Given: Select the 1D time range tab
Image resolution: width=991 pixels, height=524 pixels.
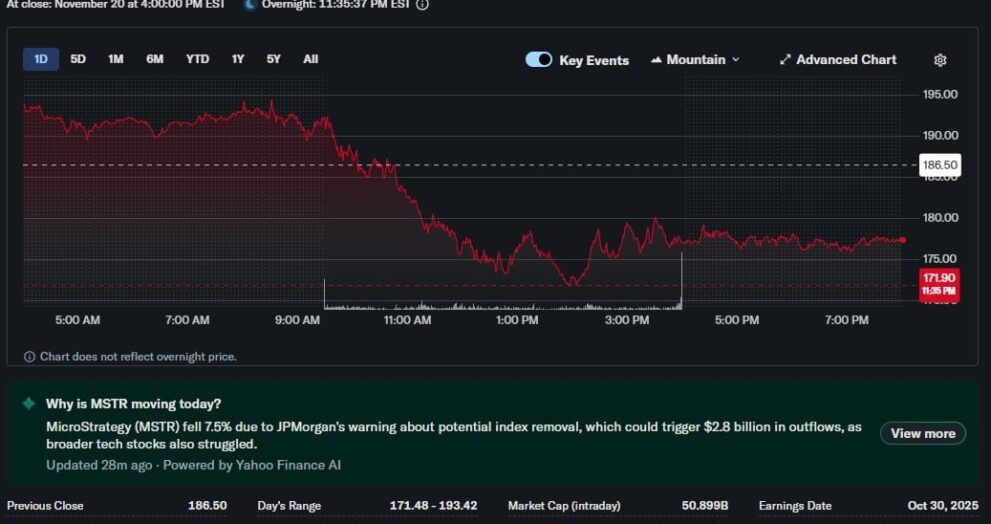Looking at the screenshot, I should click(x=41, y=59).
